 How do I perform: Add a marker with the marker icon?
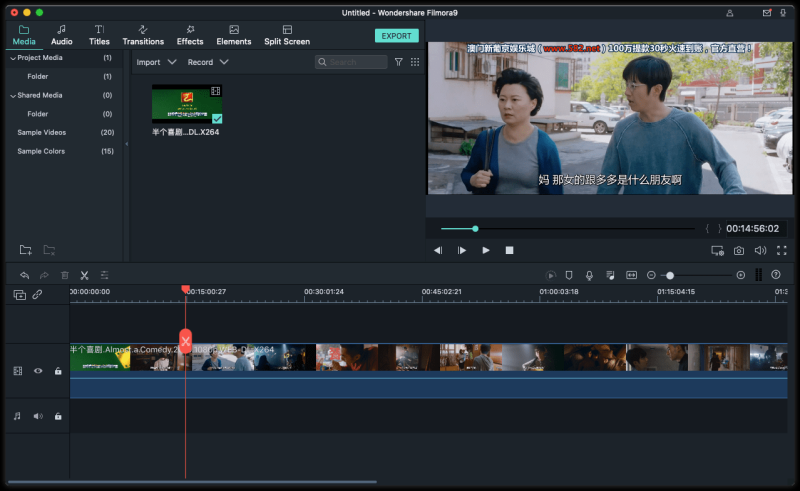pyautogui.click(x=569, y=275)
